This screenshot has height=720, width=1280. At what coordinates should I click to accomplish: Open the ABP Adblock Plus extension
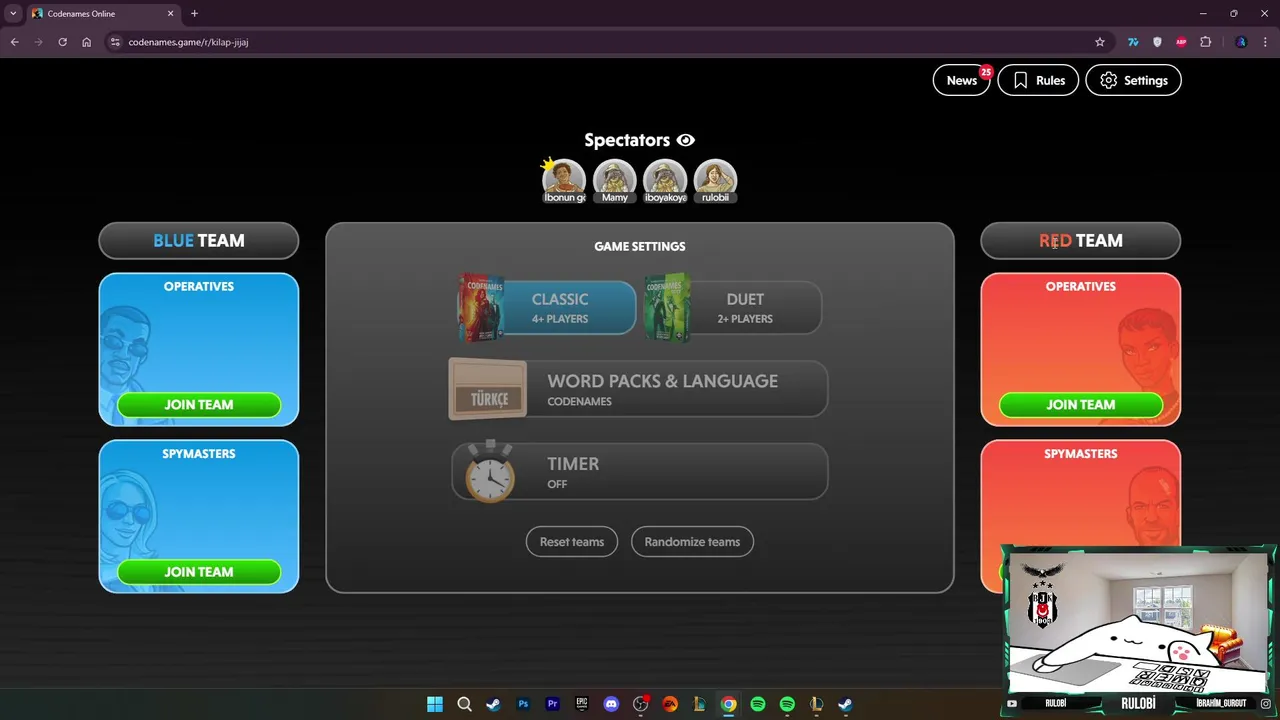[1181, 42]
